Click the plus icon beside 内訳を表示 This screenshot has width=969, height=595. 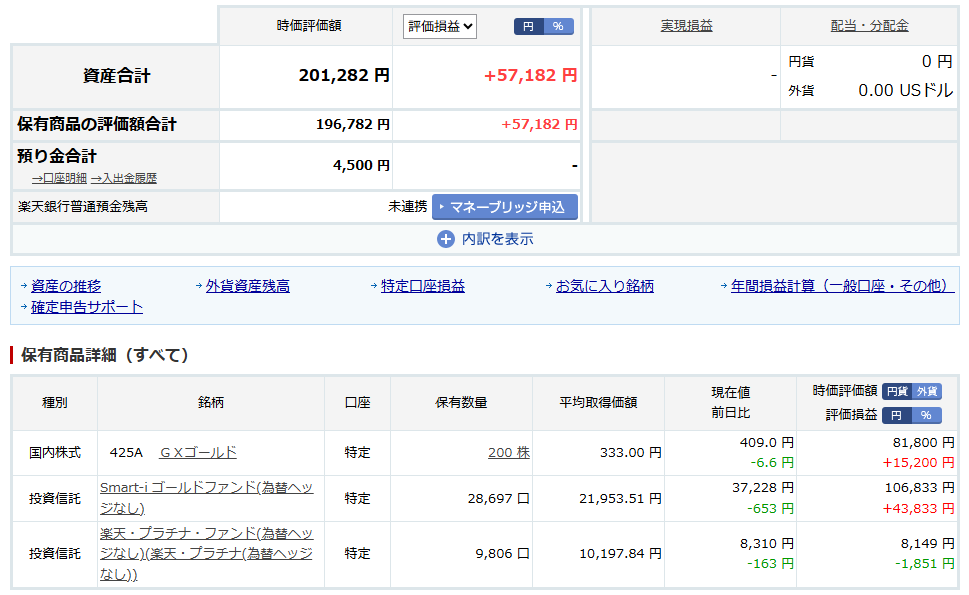[446, 239]
